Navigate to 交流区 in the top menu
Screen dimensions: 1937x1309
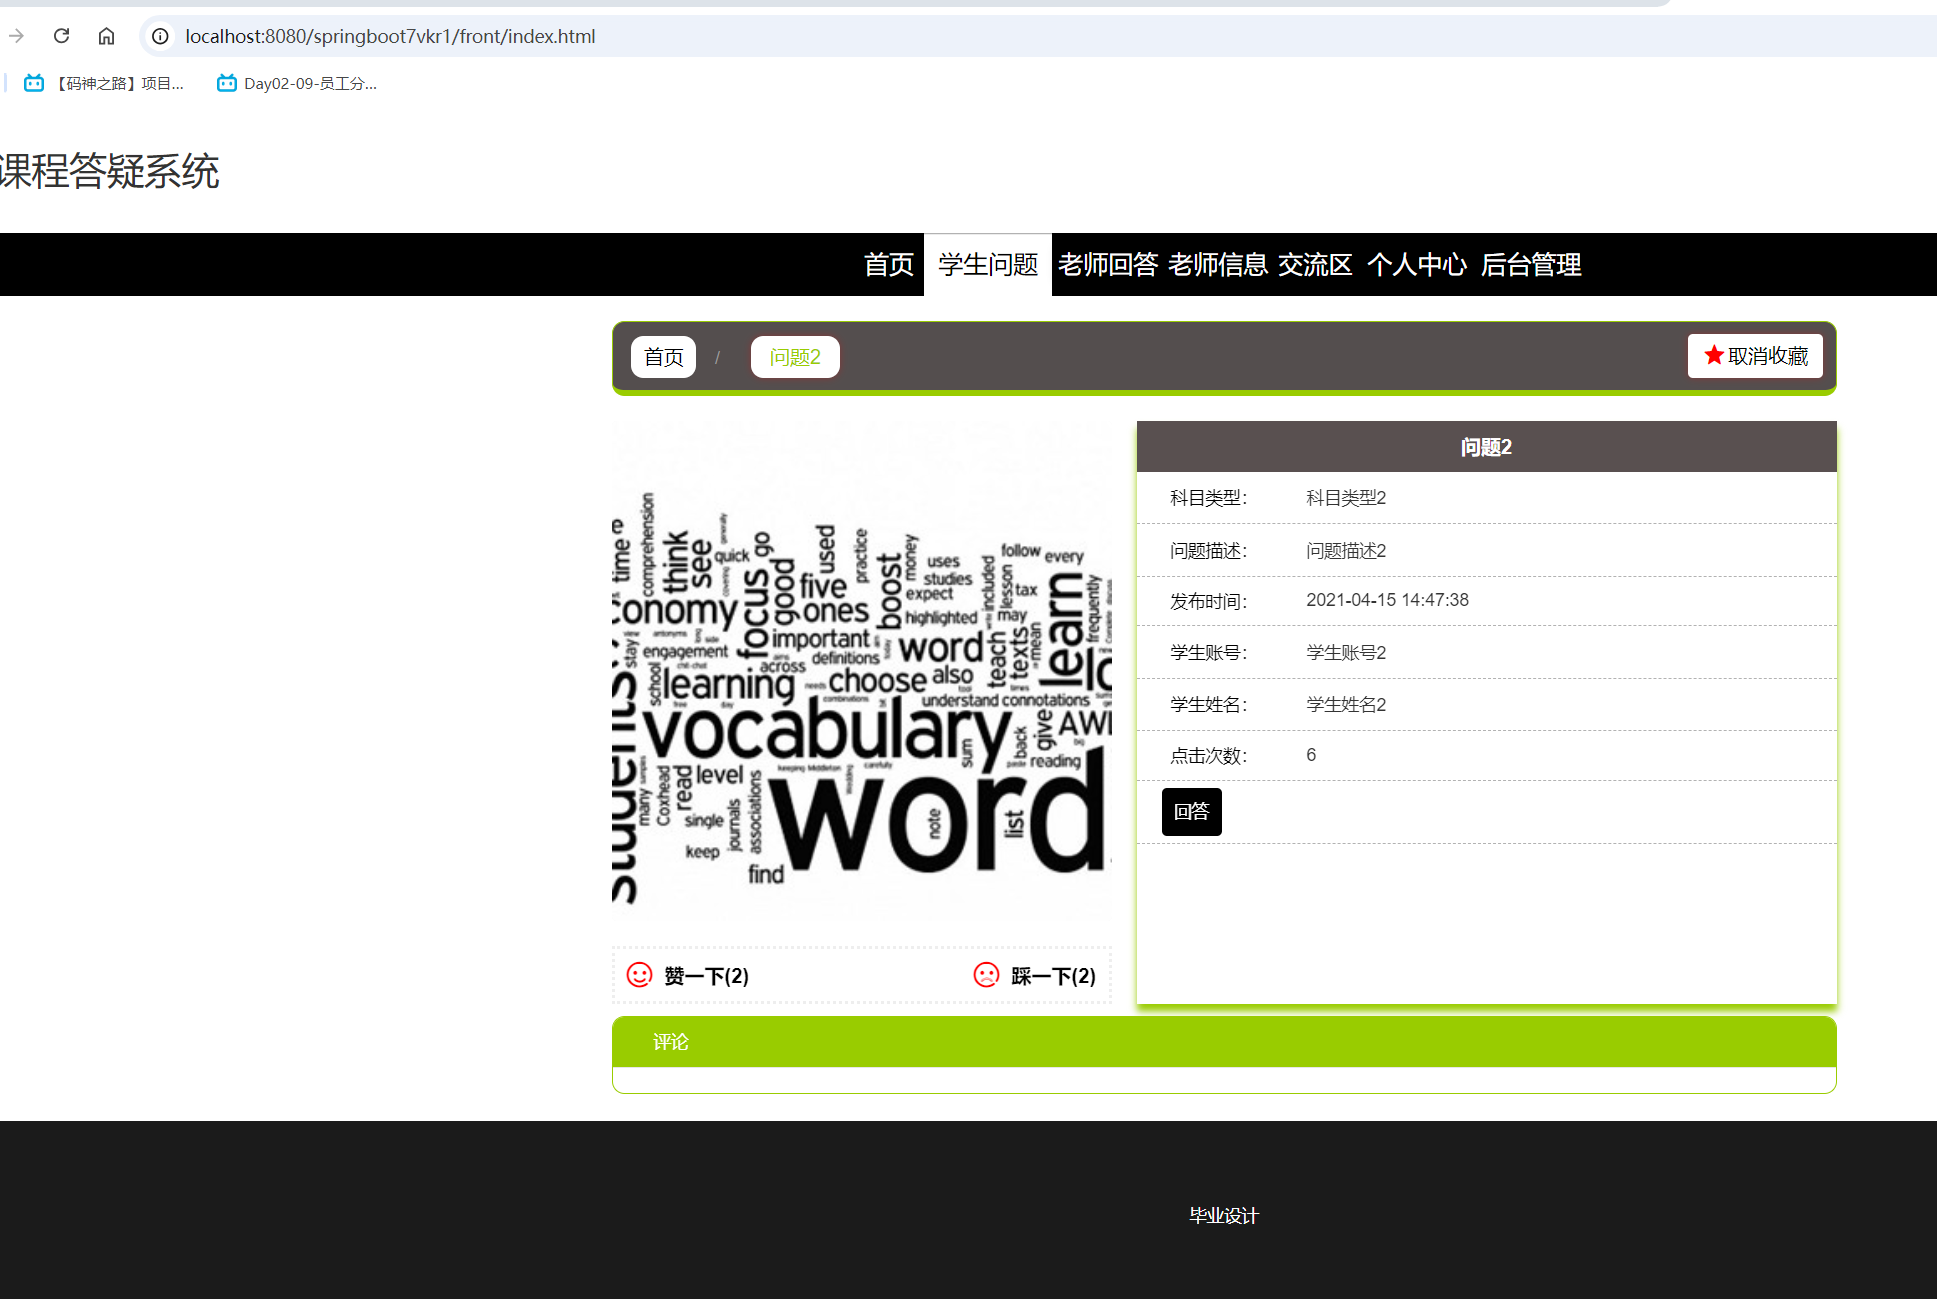click(x=1314, y=264)
